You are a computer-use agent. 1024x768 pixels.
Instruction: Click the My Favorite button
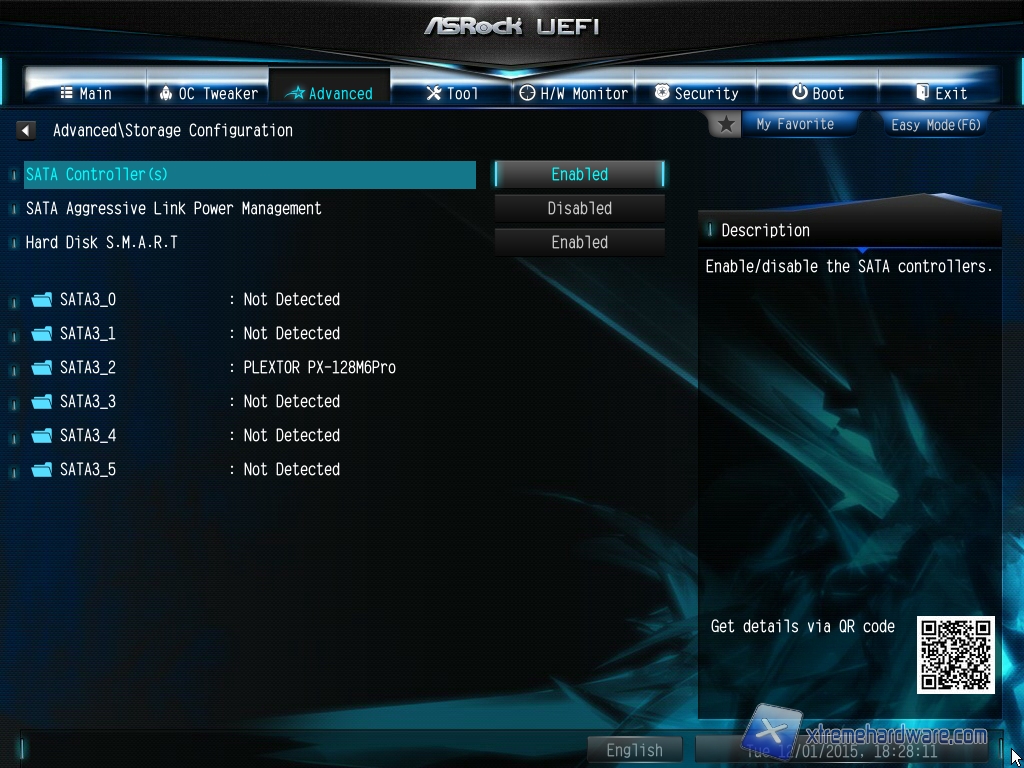795,124
